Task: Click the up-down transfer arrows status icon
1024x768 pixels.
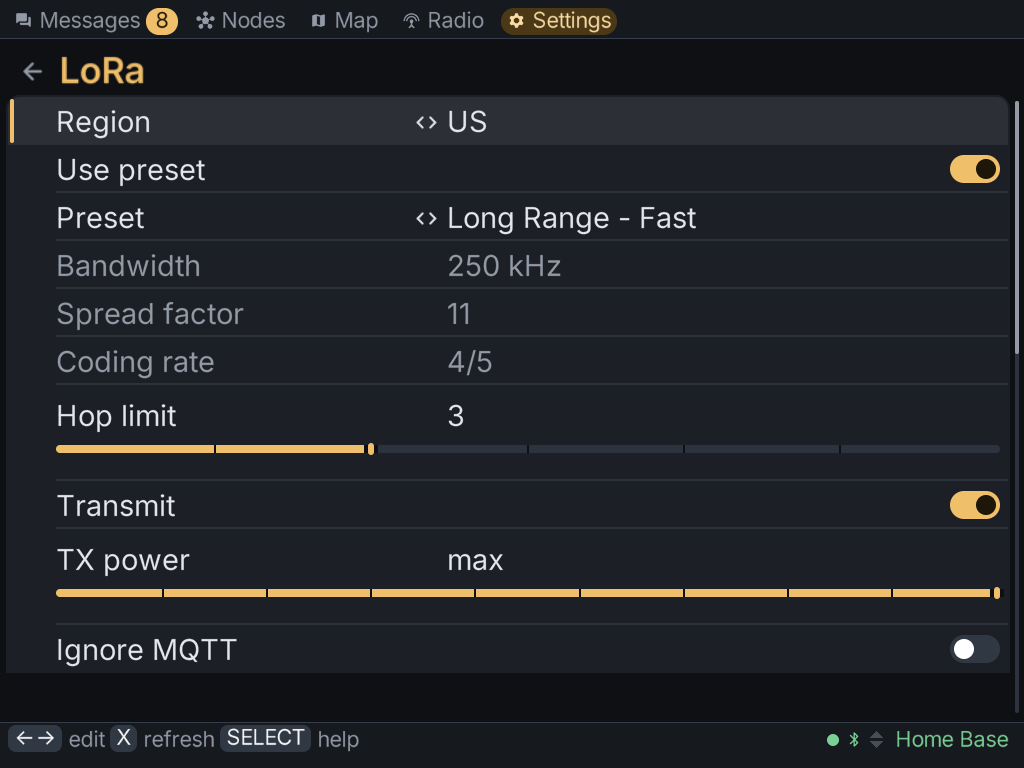Action: (876, 739)
